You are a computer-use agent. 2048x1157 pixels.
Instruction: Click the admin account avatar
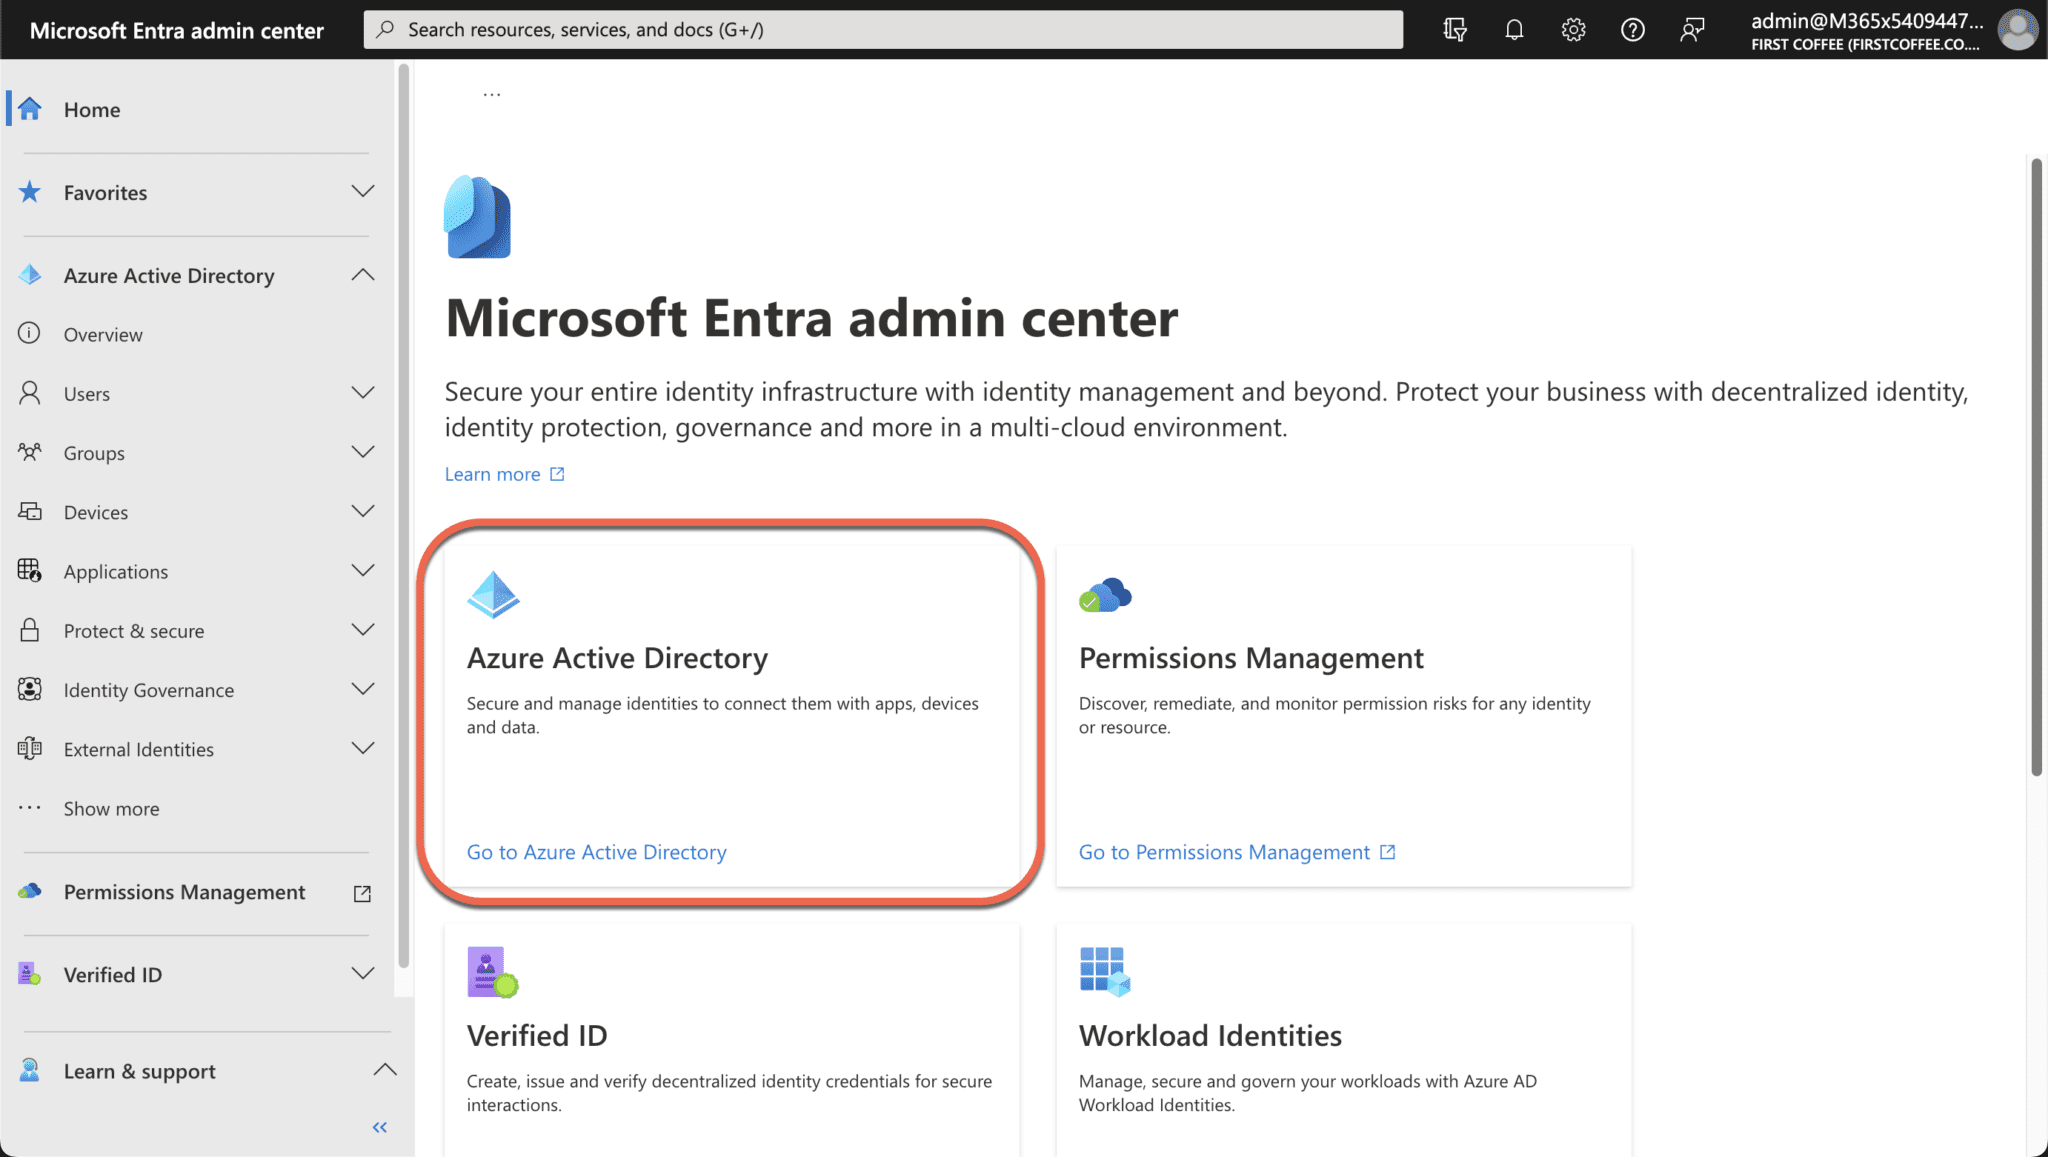[2017, 29]
